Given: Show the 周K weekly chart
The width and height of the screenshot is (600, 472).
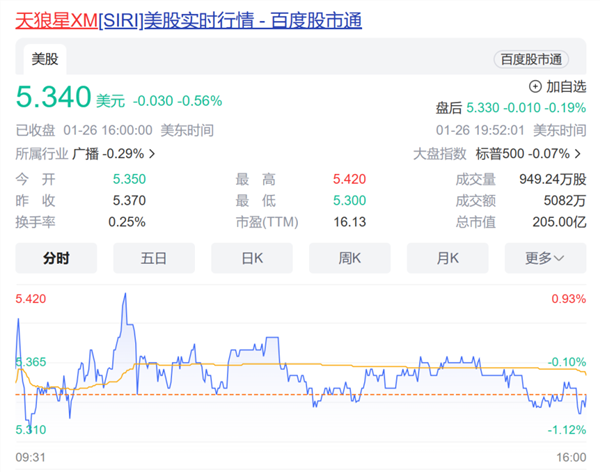Looking at the screenshot, I should [349, 258].
